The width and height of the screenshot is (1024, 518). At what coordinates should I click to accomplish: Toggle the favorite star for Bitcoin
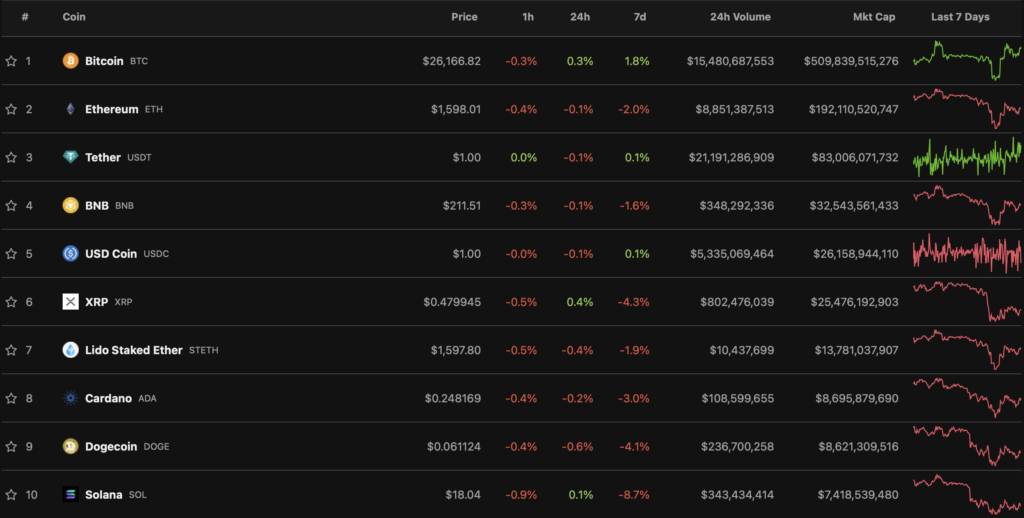coord(11,61)
